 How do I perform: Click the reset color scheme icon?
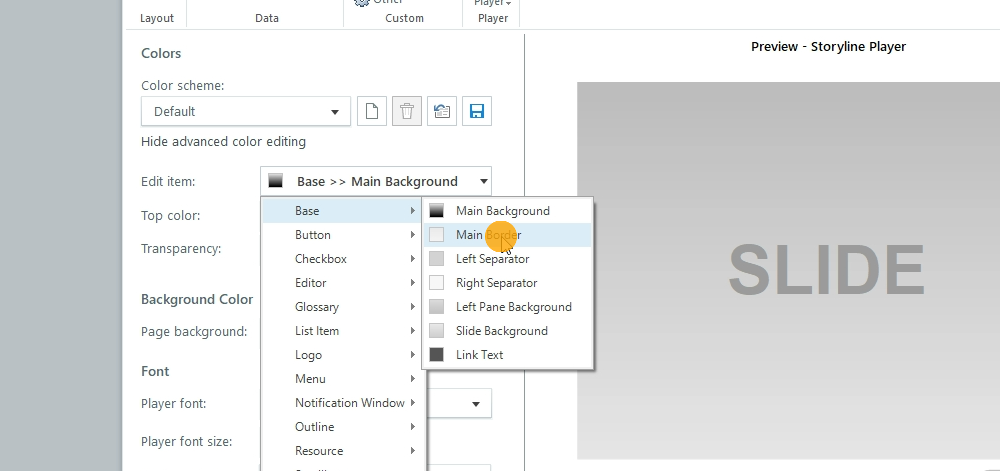442,111
